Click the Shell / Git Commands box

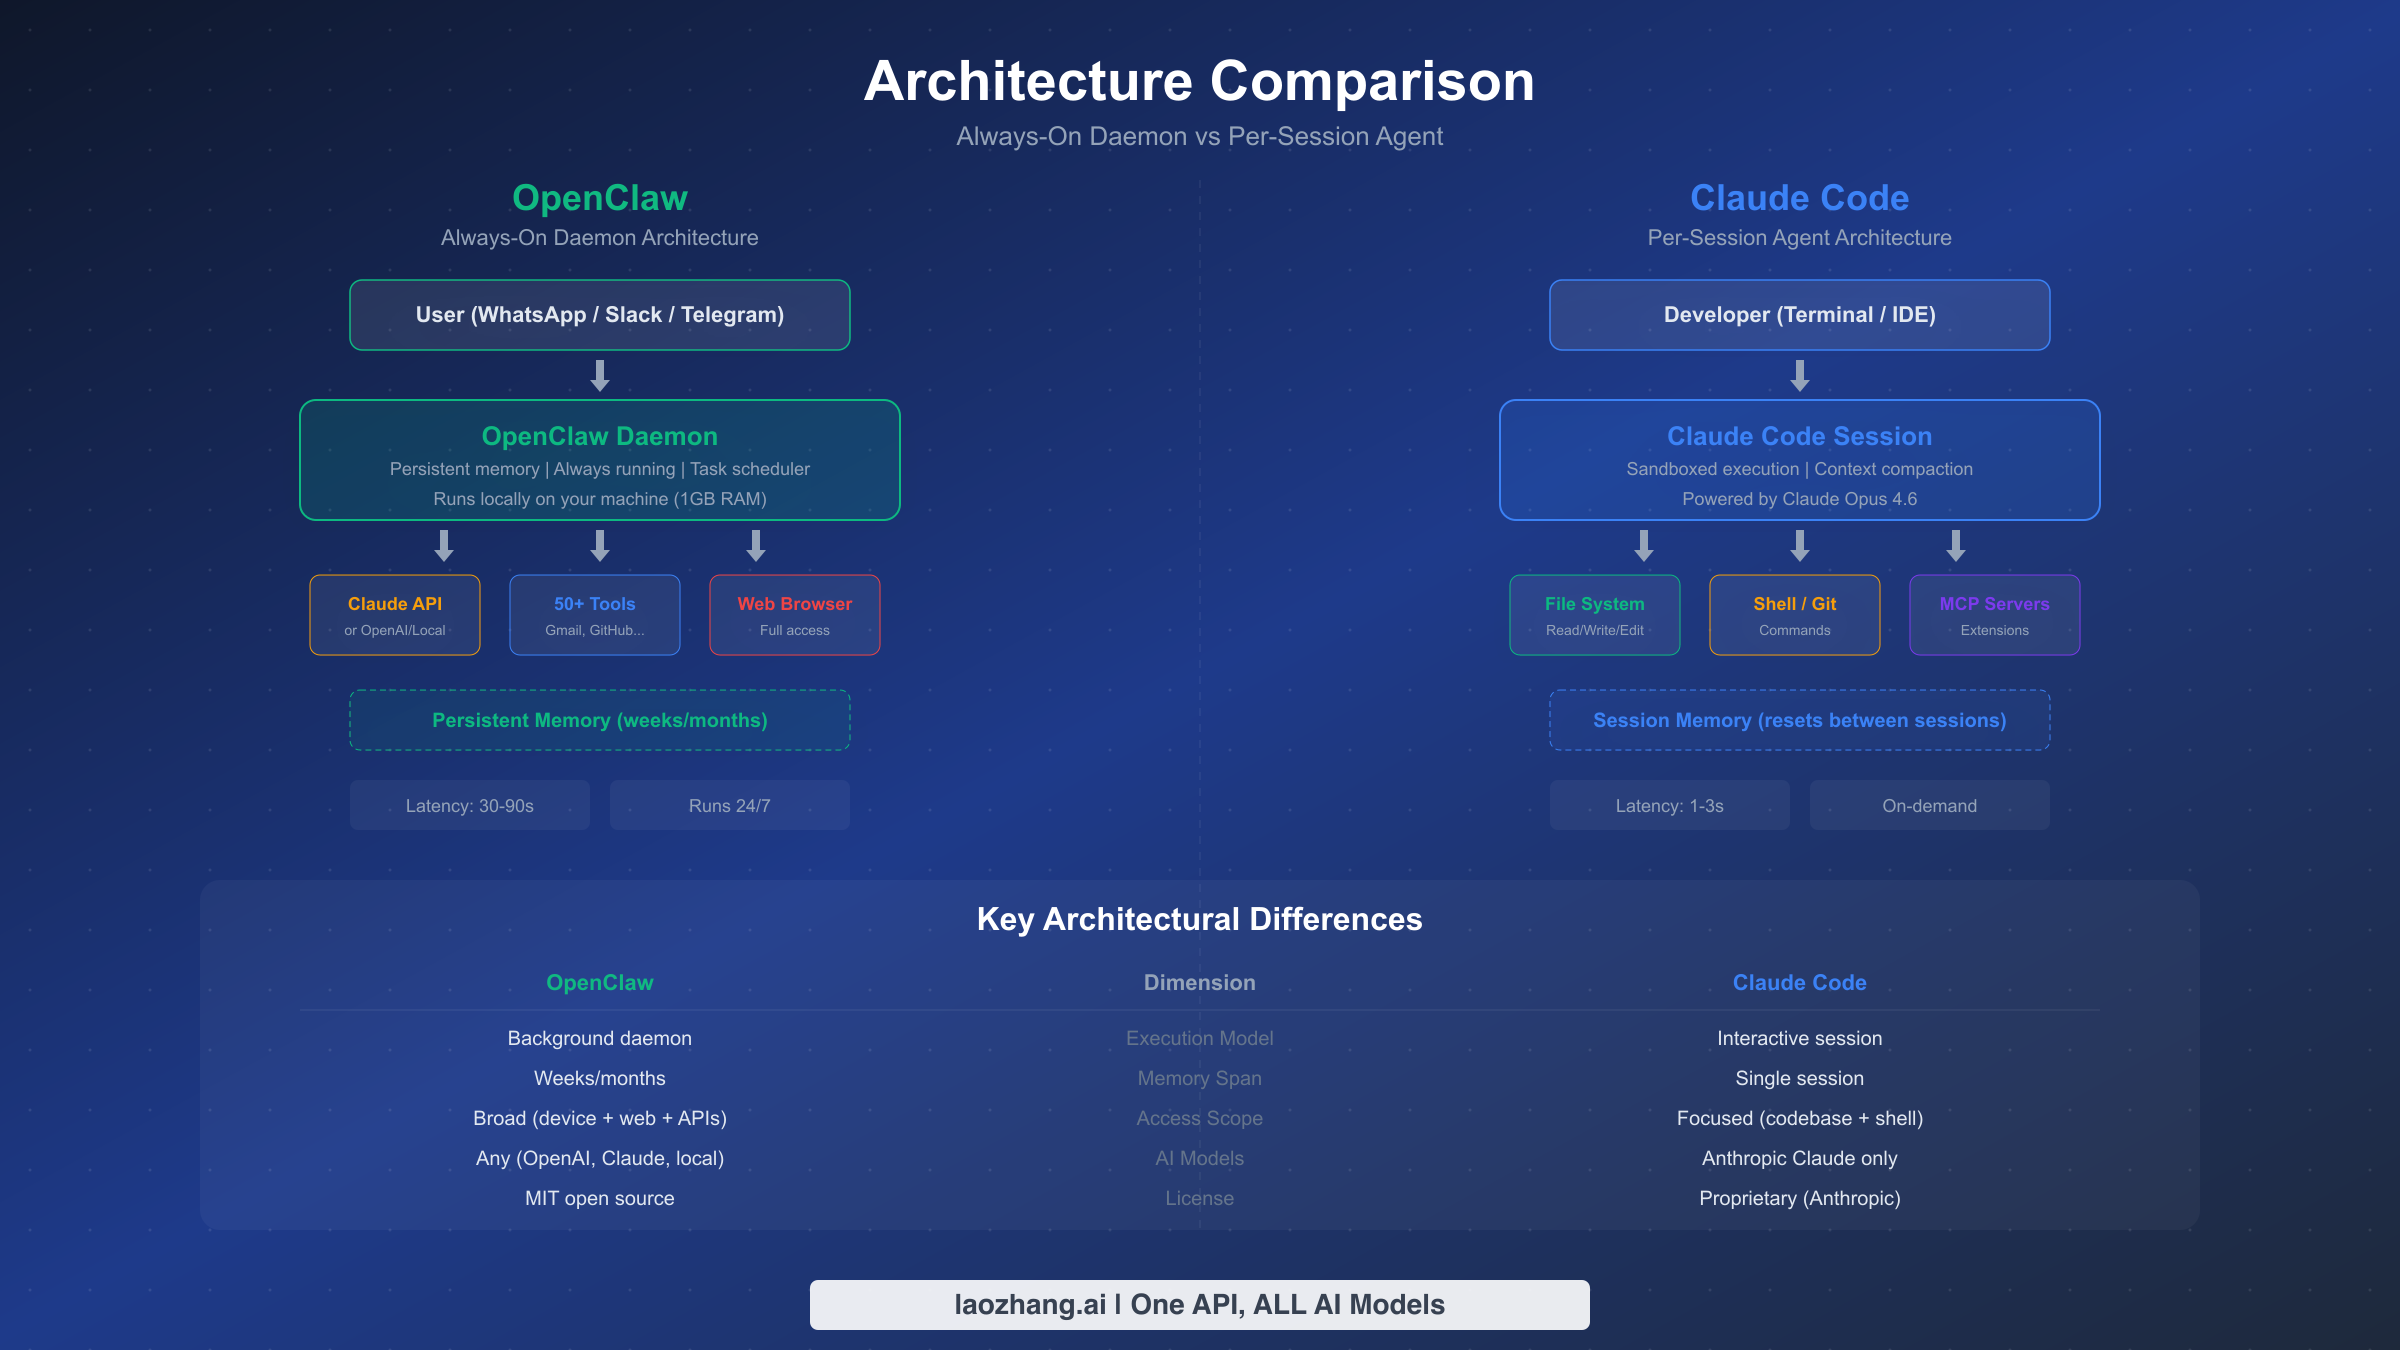tap(1793, 614)
